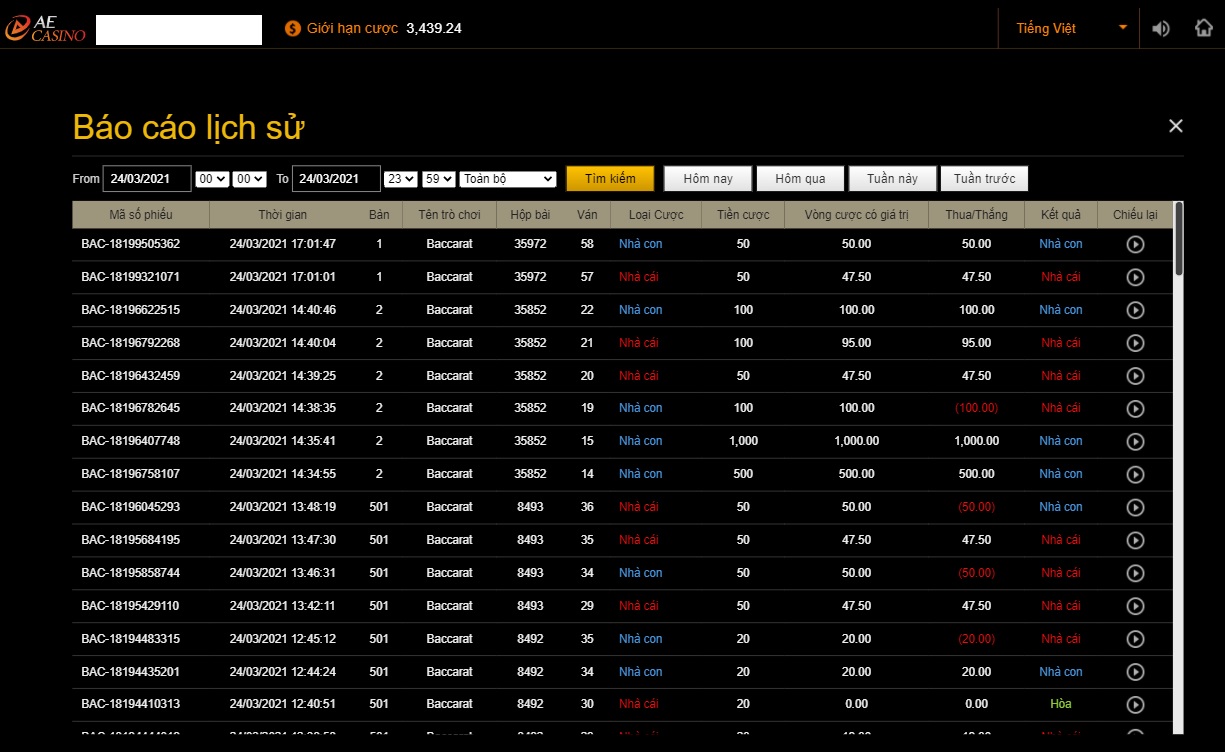
Task: Mute sound with the speaker icon
Action: [x=1160, y=28]
